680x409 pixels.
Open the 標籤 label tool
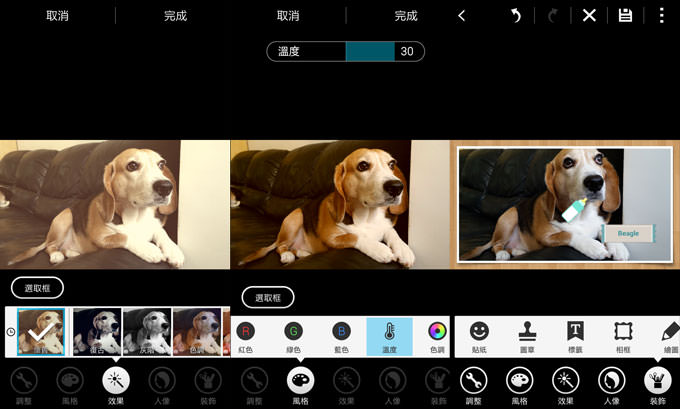coord(575,336)
